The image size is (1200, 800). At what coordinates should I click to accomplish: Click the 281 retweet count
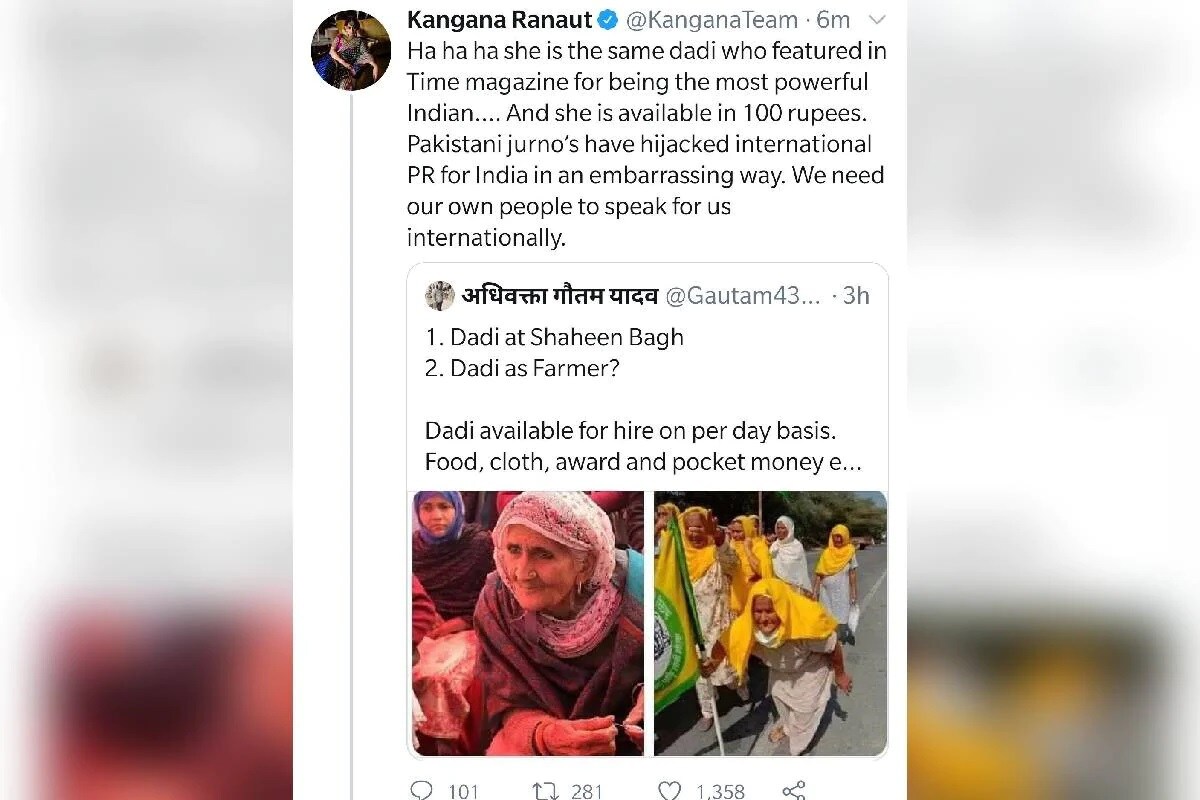tap(587, 791)
